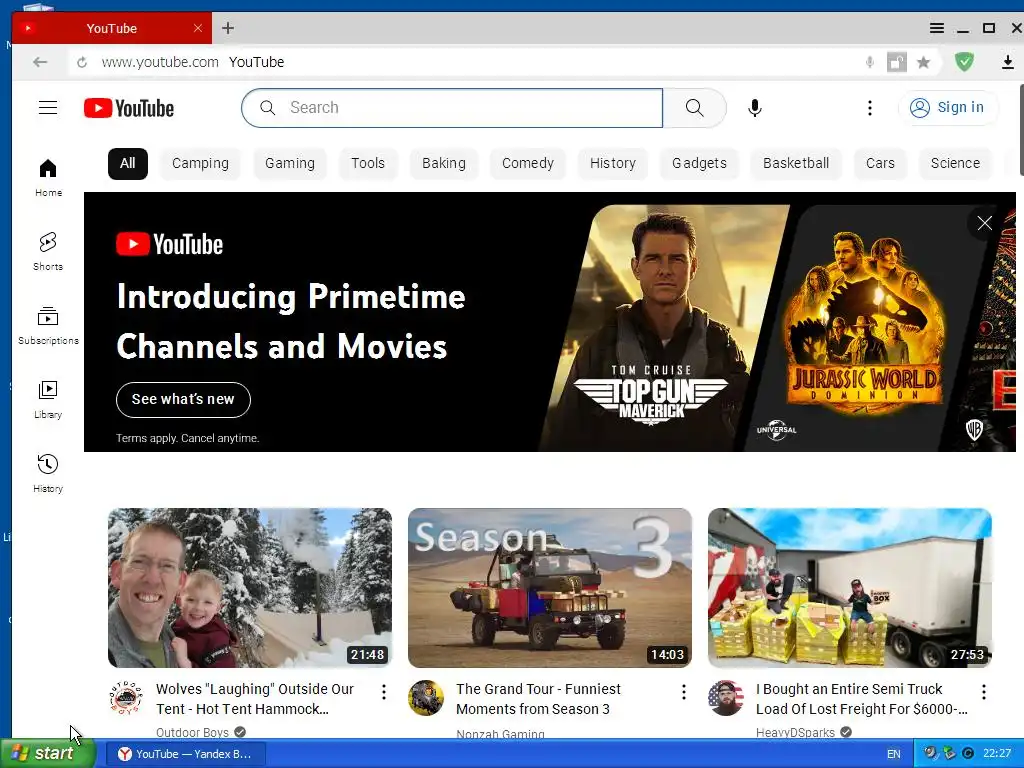1024x768 pixels.
Task: Click the Outdoor Boys channel name
Action: pos(192,733)
